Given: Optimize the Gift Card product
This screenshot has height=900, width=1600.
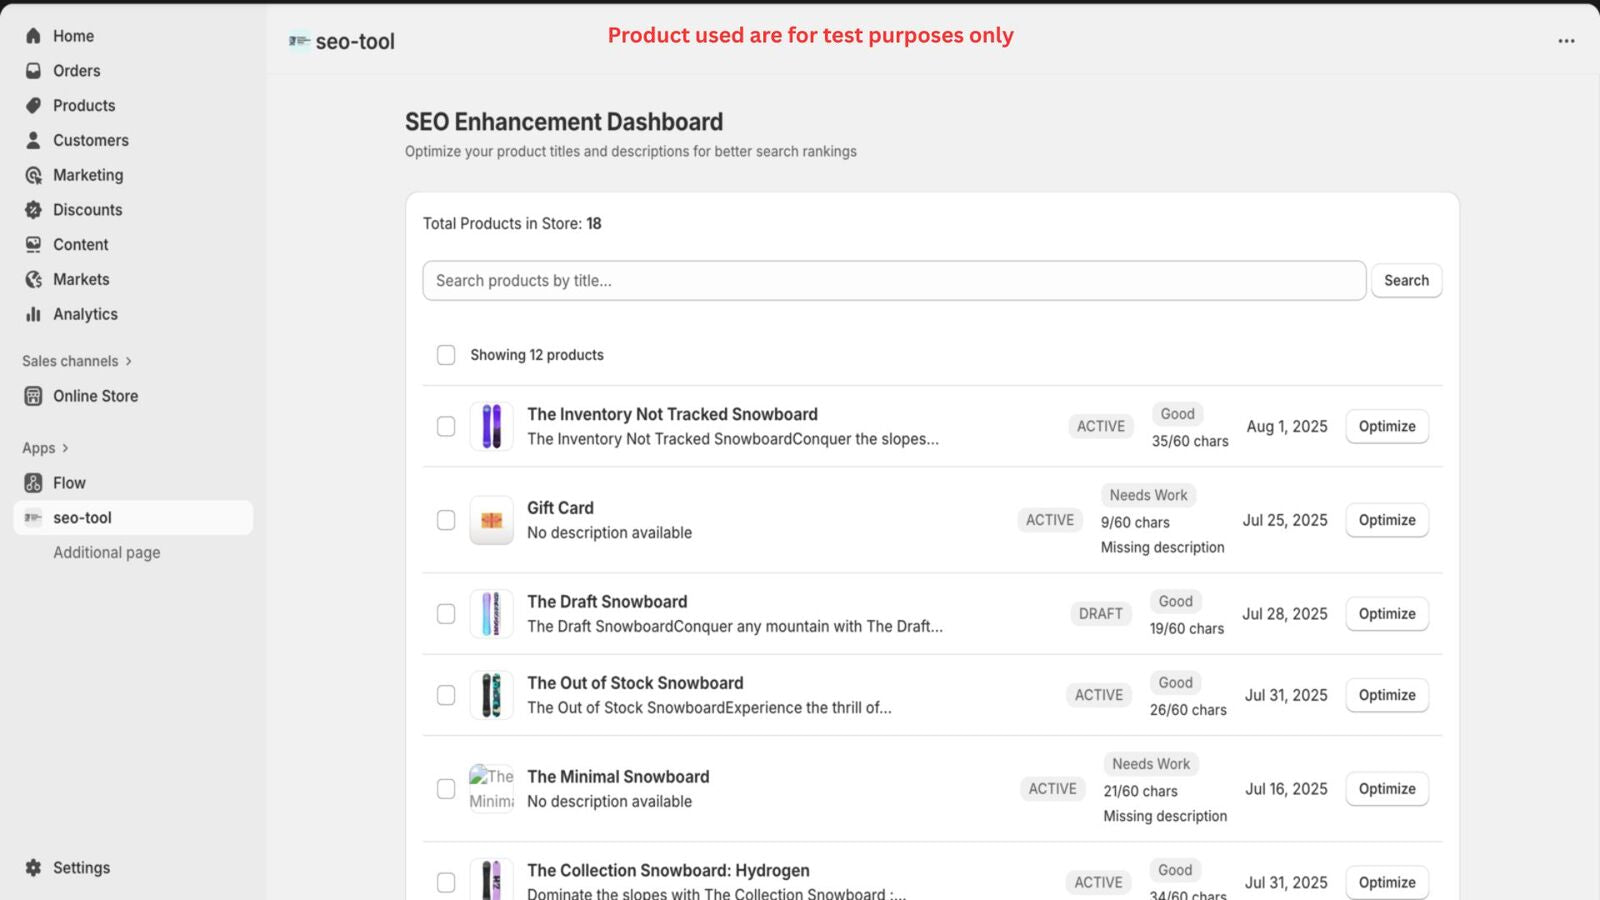Looking at the screenshot, I should click(1386, 520).
